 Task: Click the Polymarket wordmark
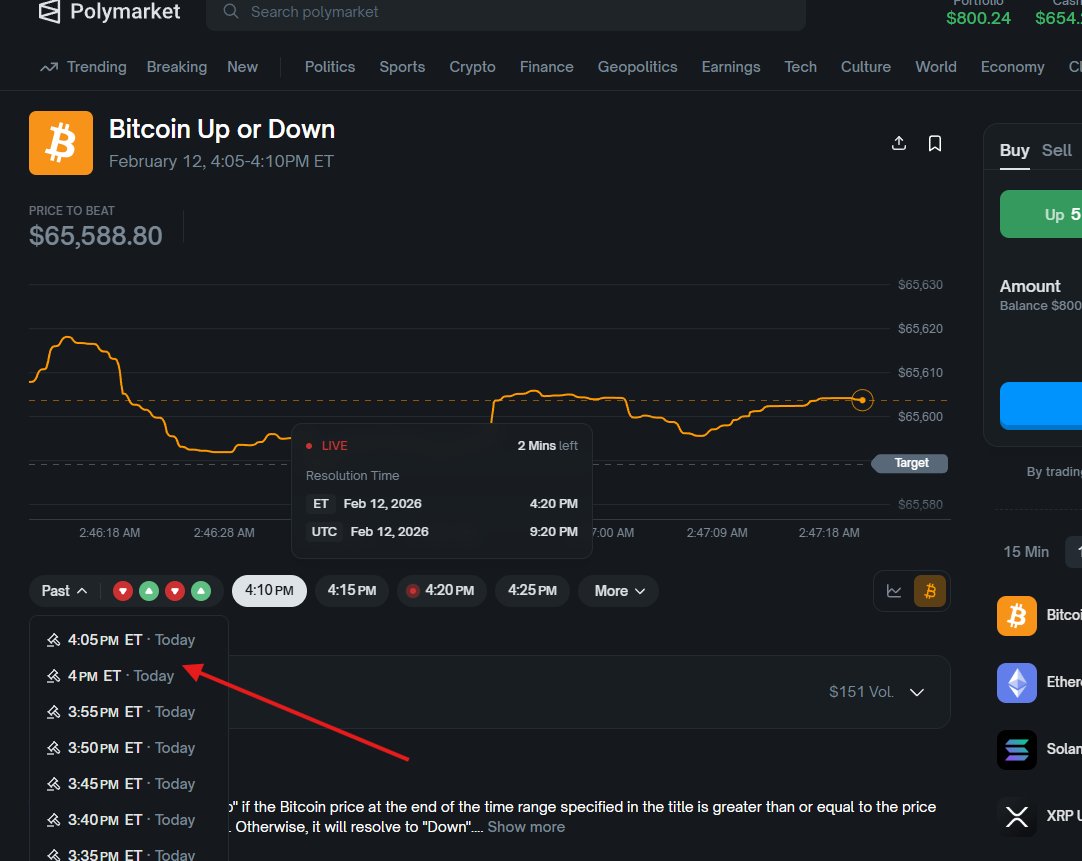[125, 11]
